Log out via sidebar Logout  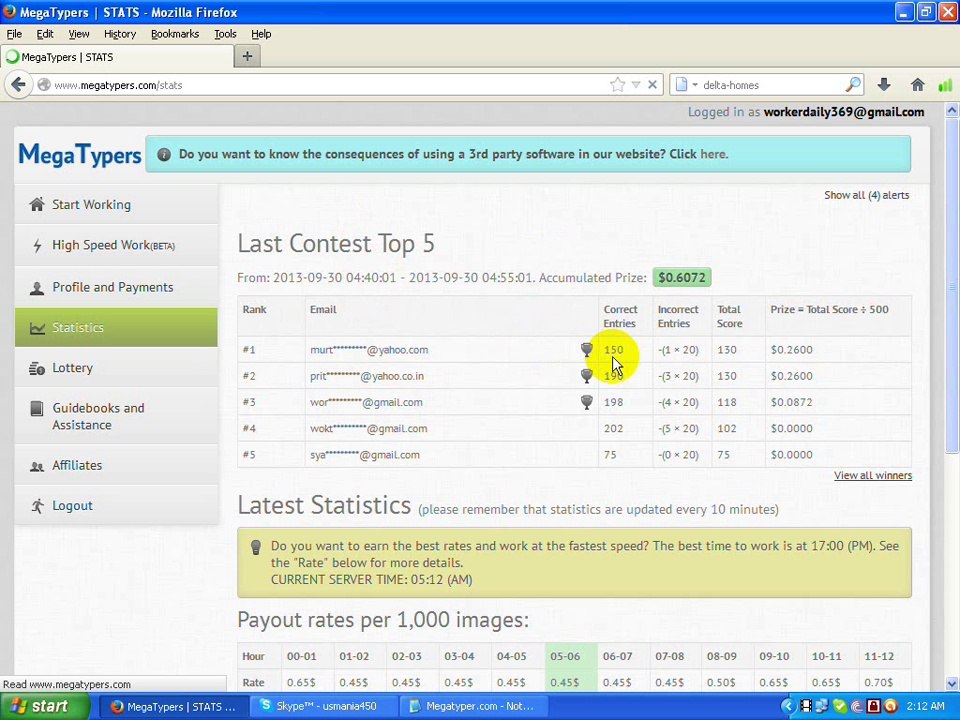click(x=116, y=506)
